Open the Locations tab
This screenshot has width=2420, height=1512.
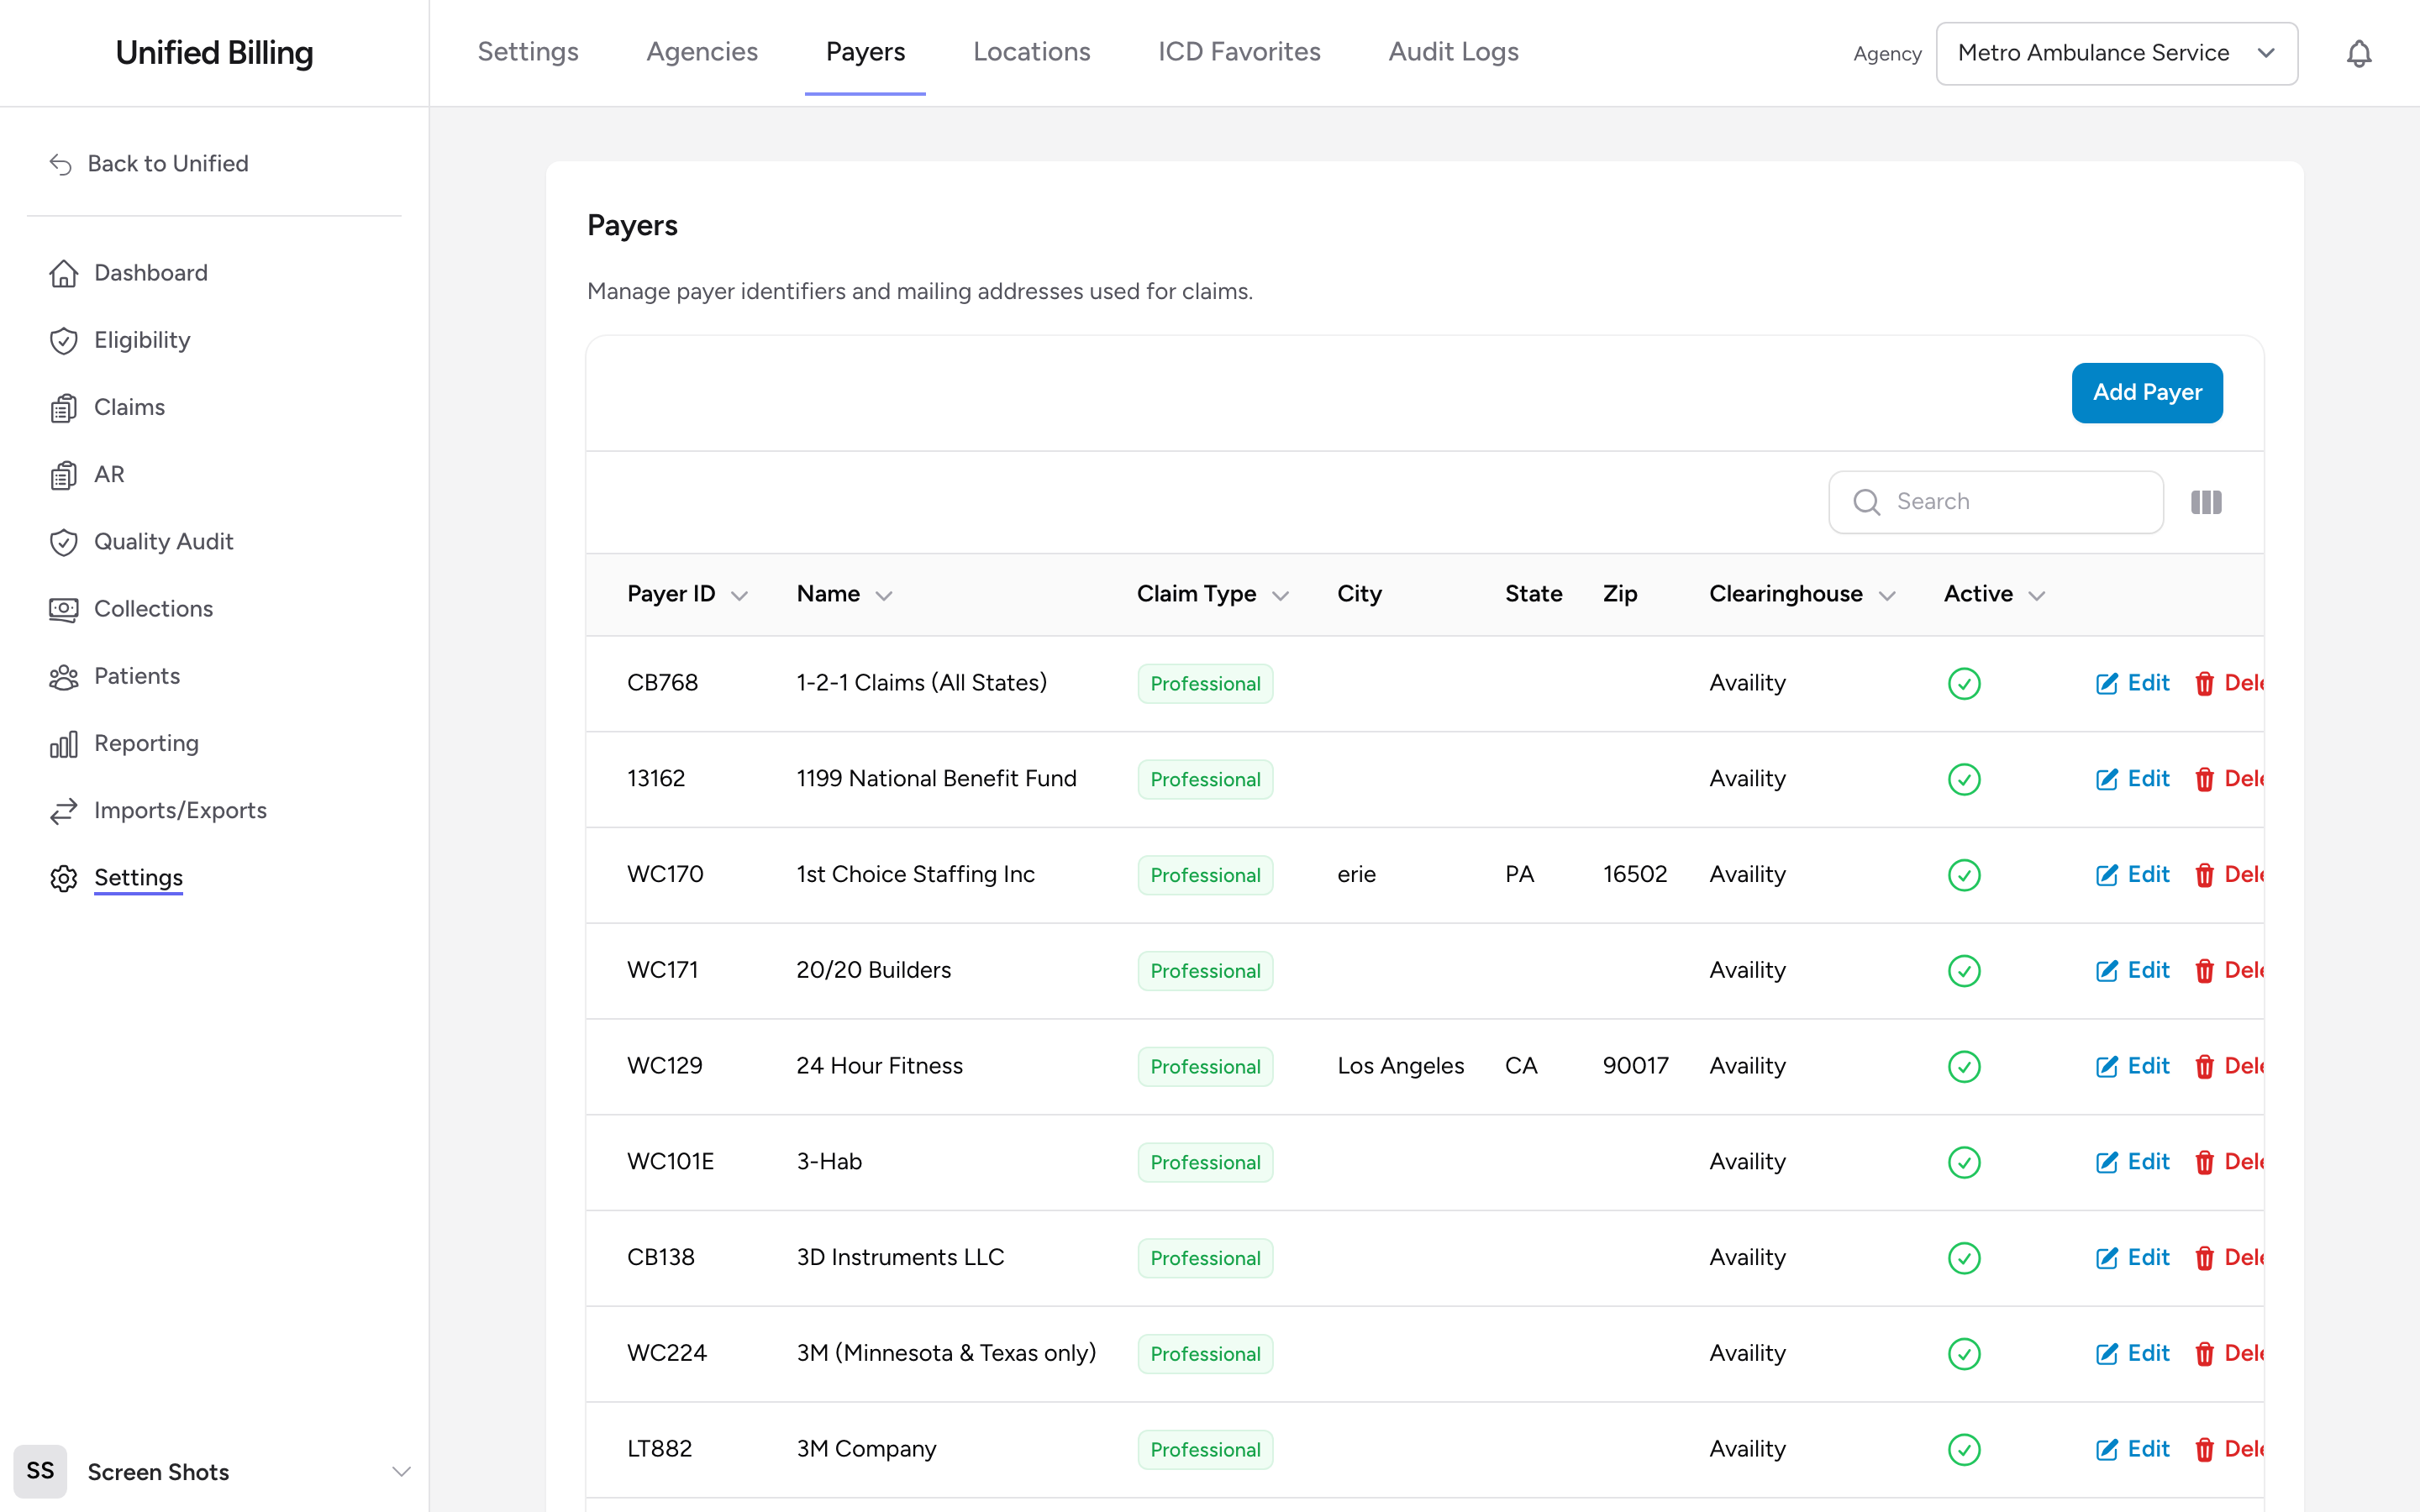(x=1031, y=52)
